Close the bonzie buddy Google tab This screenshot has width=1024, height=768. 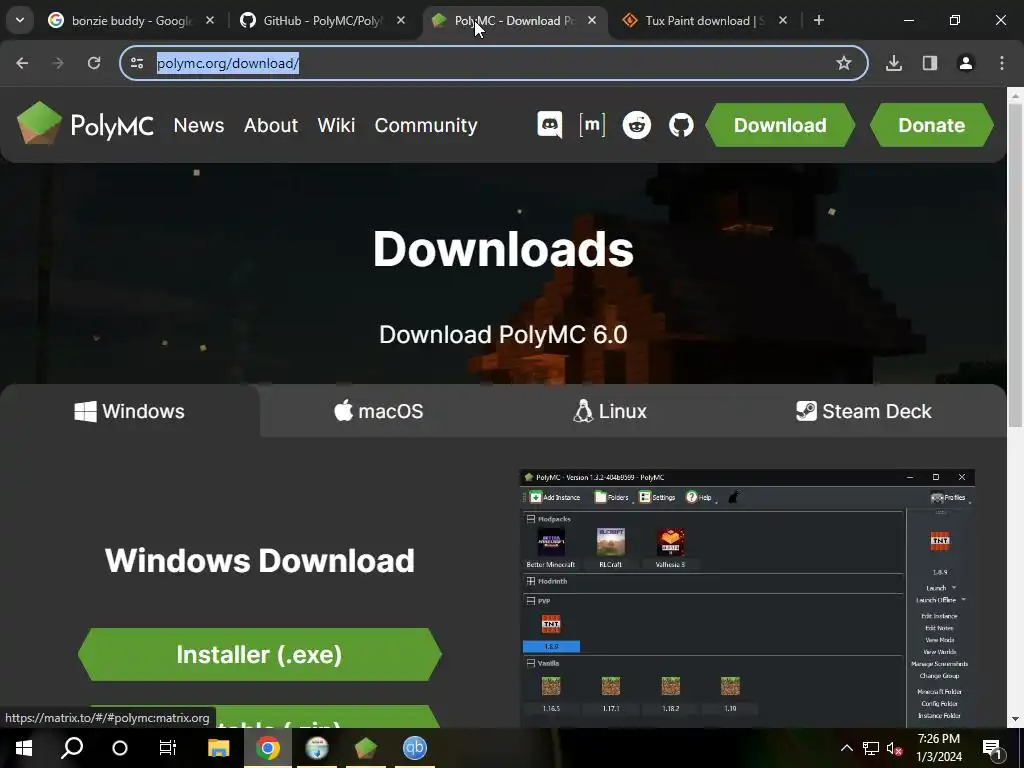click(x=210, y=20)
